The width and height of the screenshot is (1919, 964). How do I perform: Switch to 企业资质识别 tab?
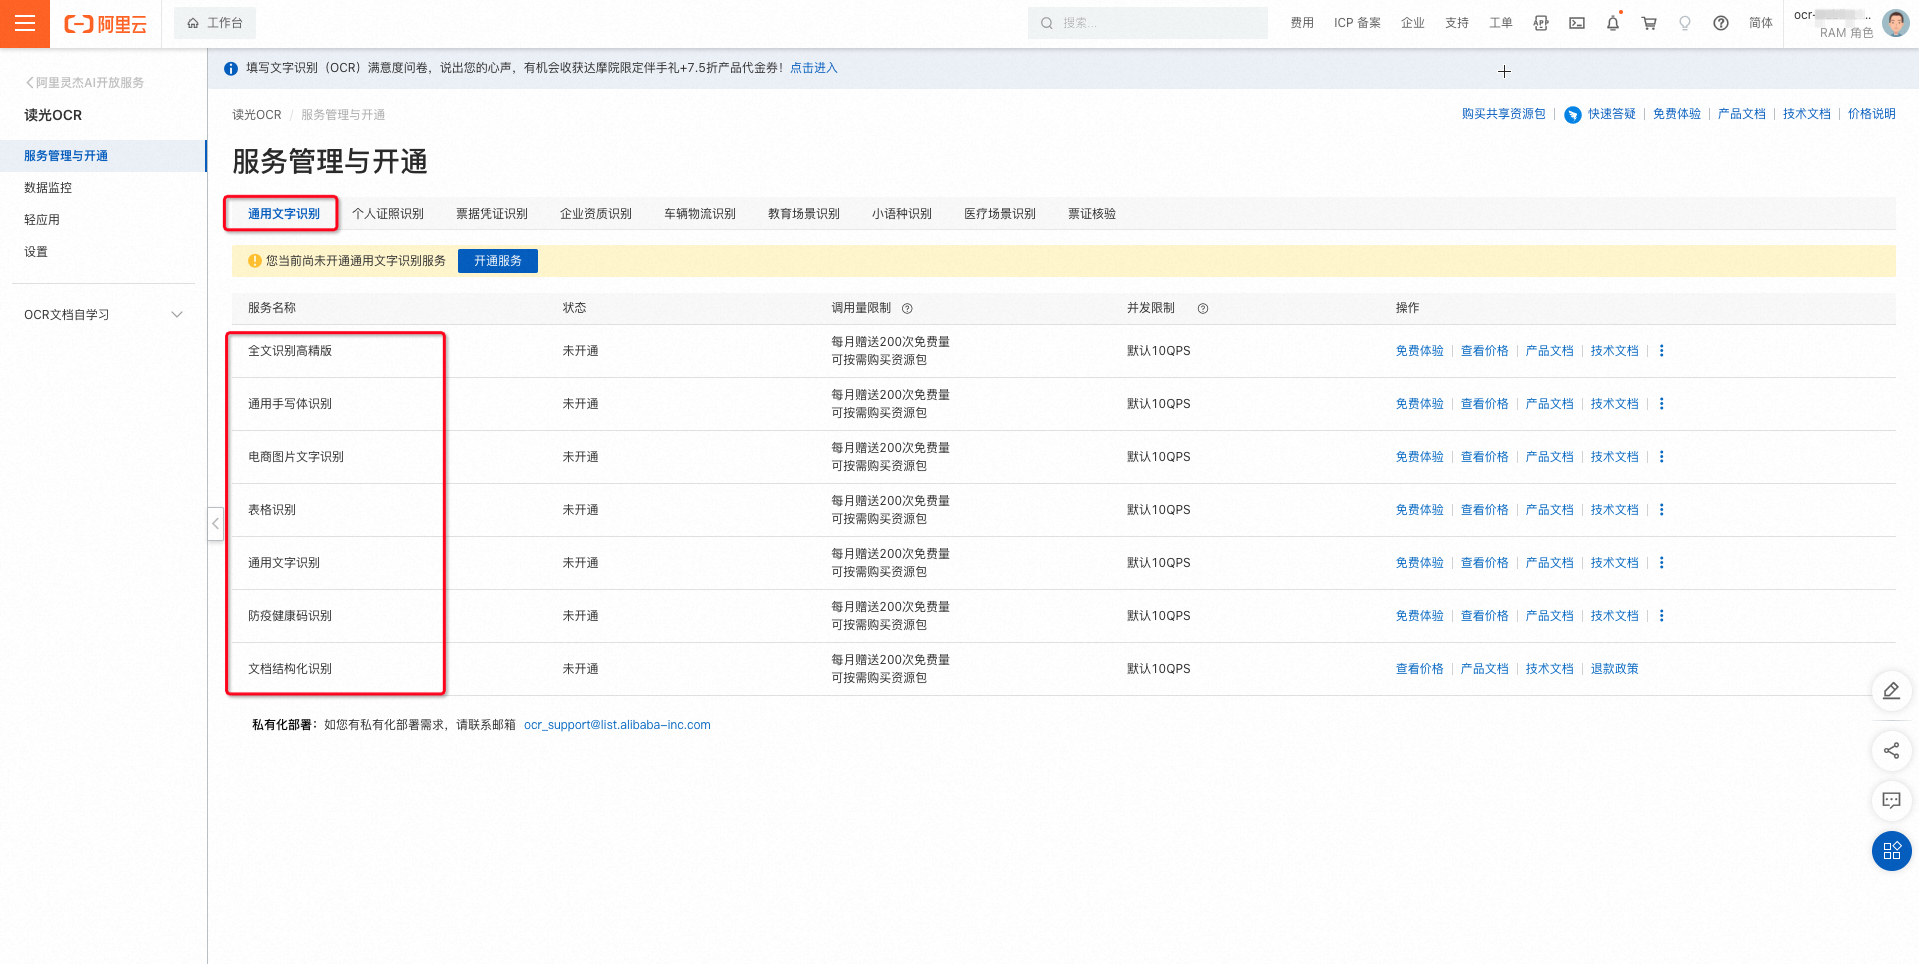coord(595,214)
